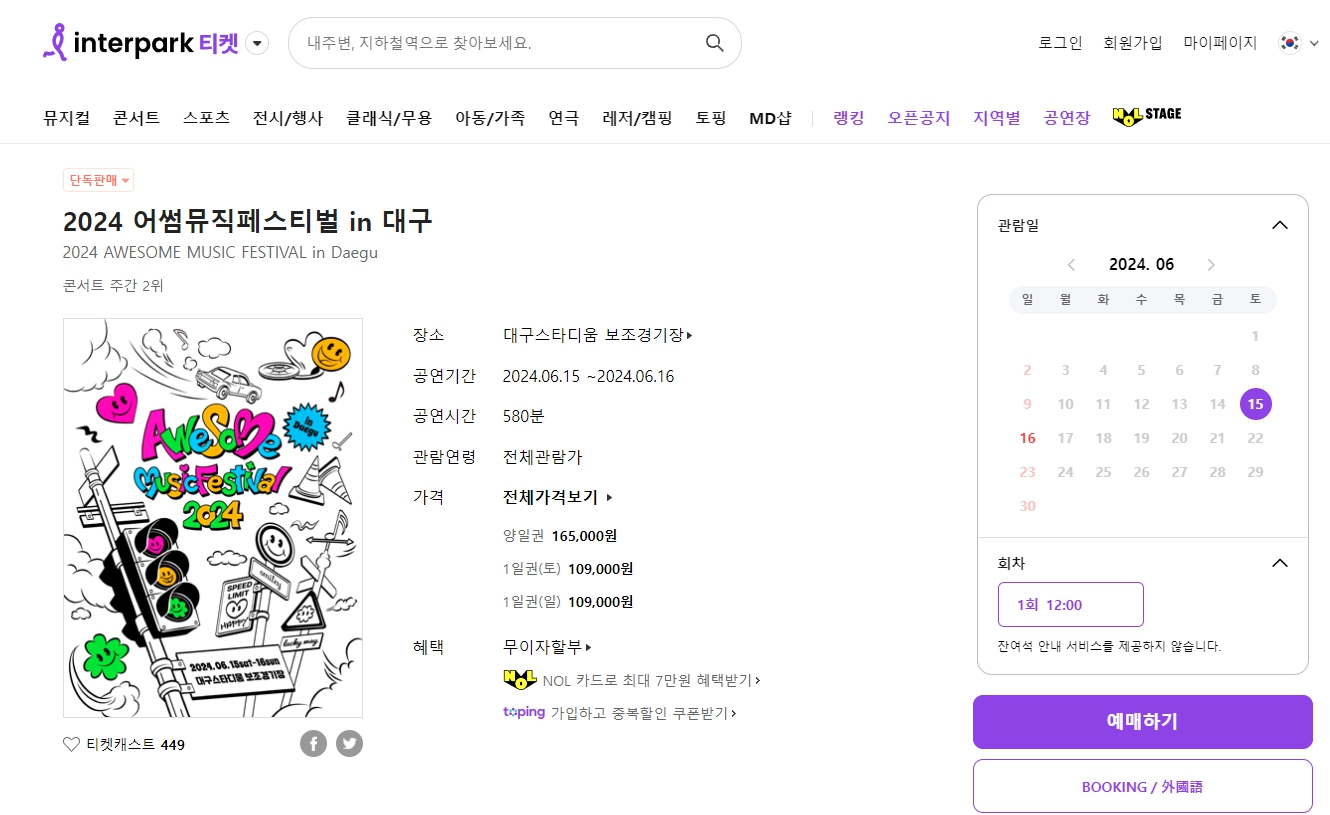Share on Twitter icon

click(349, 743)
